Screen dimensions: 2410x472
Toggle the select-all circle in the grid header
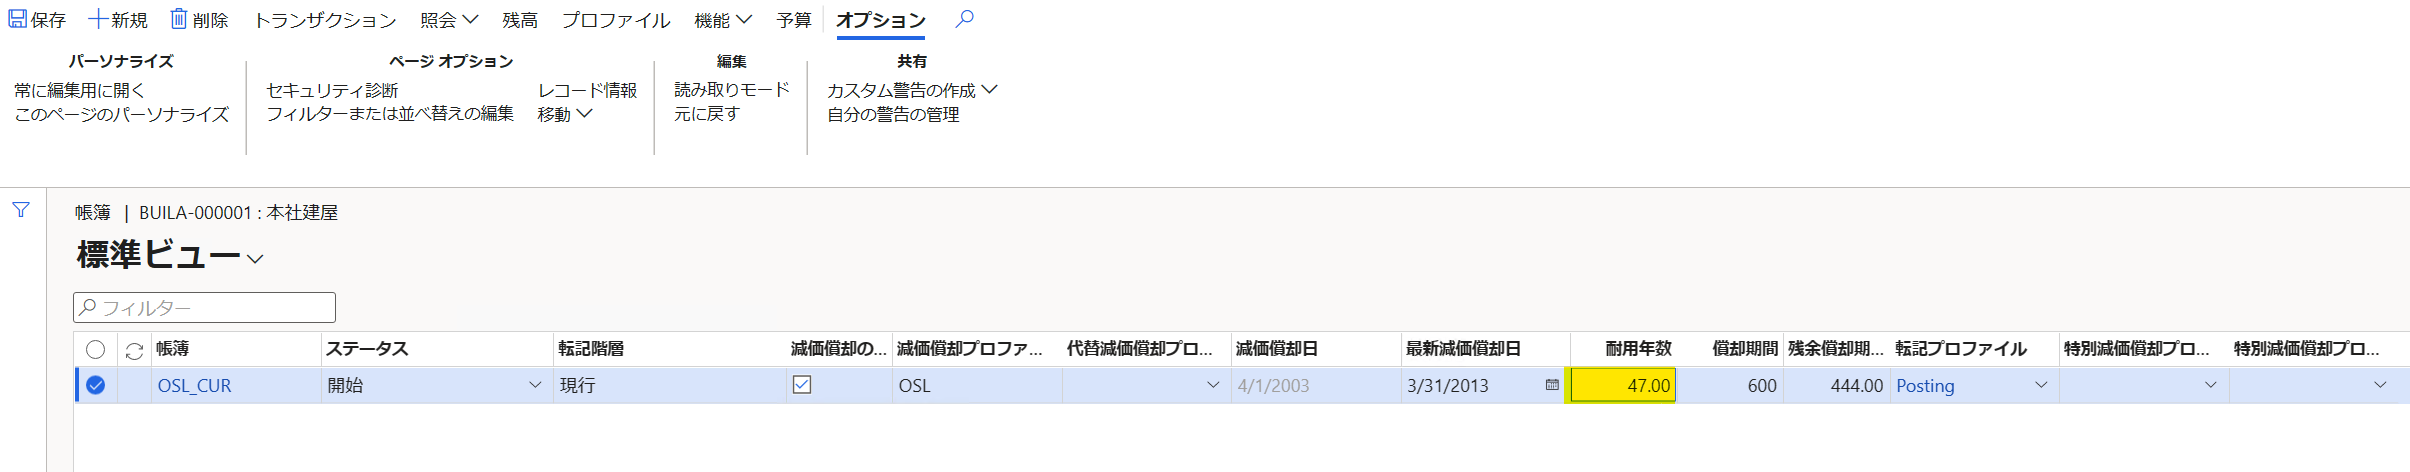pos(95,349)
